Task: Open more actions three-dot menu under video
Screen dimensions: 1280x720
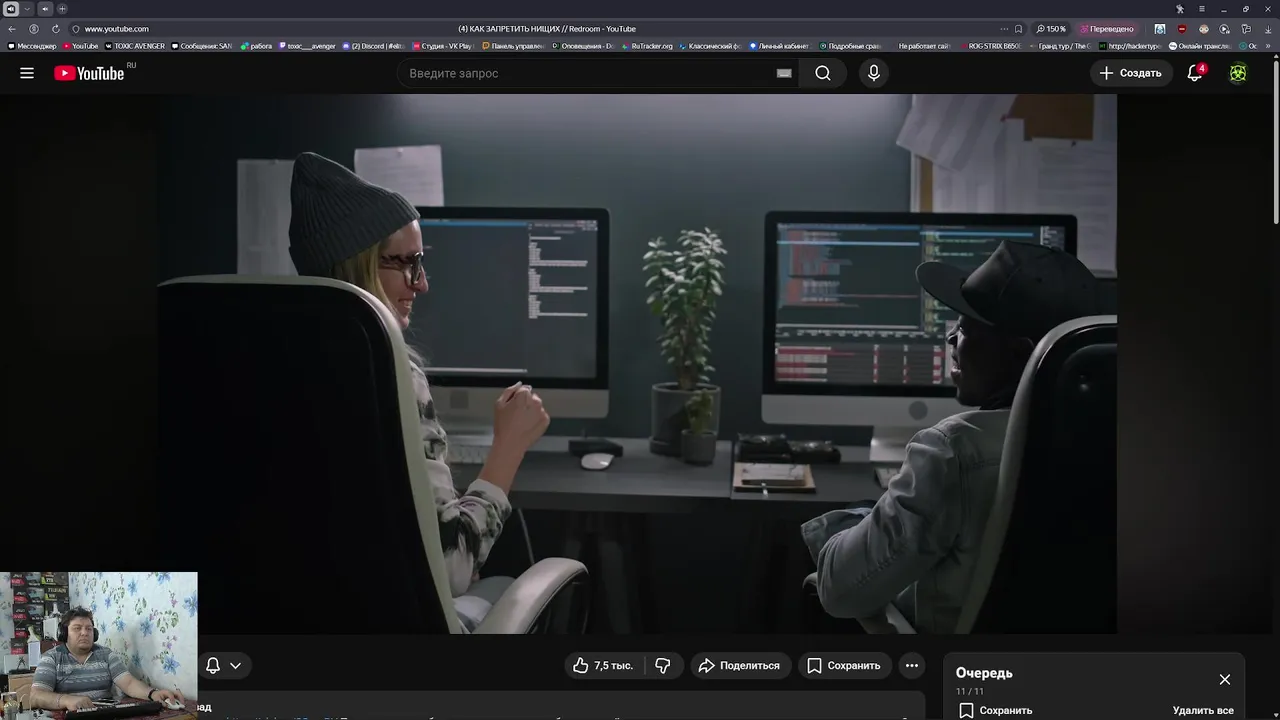Action: pos(911,665)
